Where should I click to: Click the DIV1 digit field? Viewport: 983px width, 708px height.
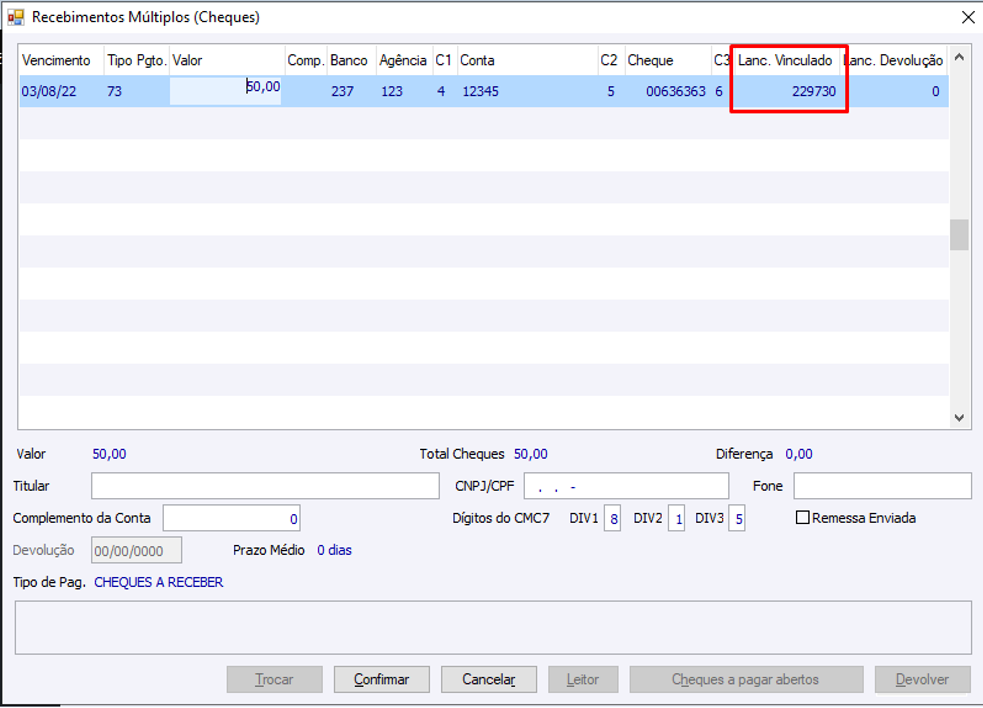pos(612,519)
